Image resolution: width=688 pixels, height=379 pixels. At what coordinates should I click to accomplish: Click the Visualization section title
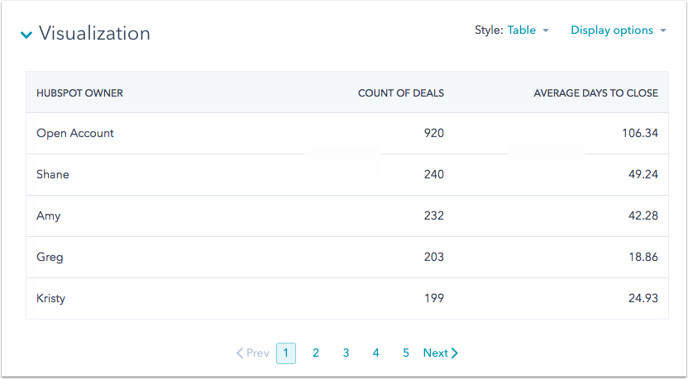coord(94,33)
